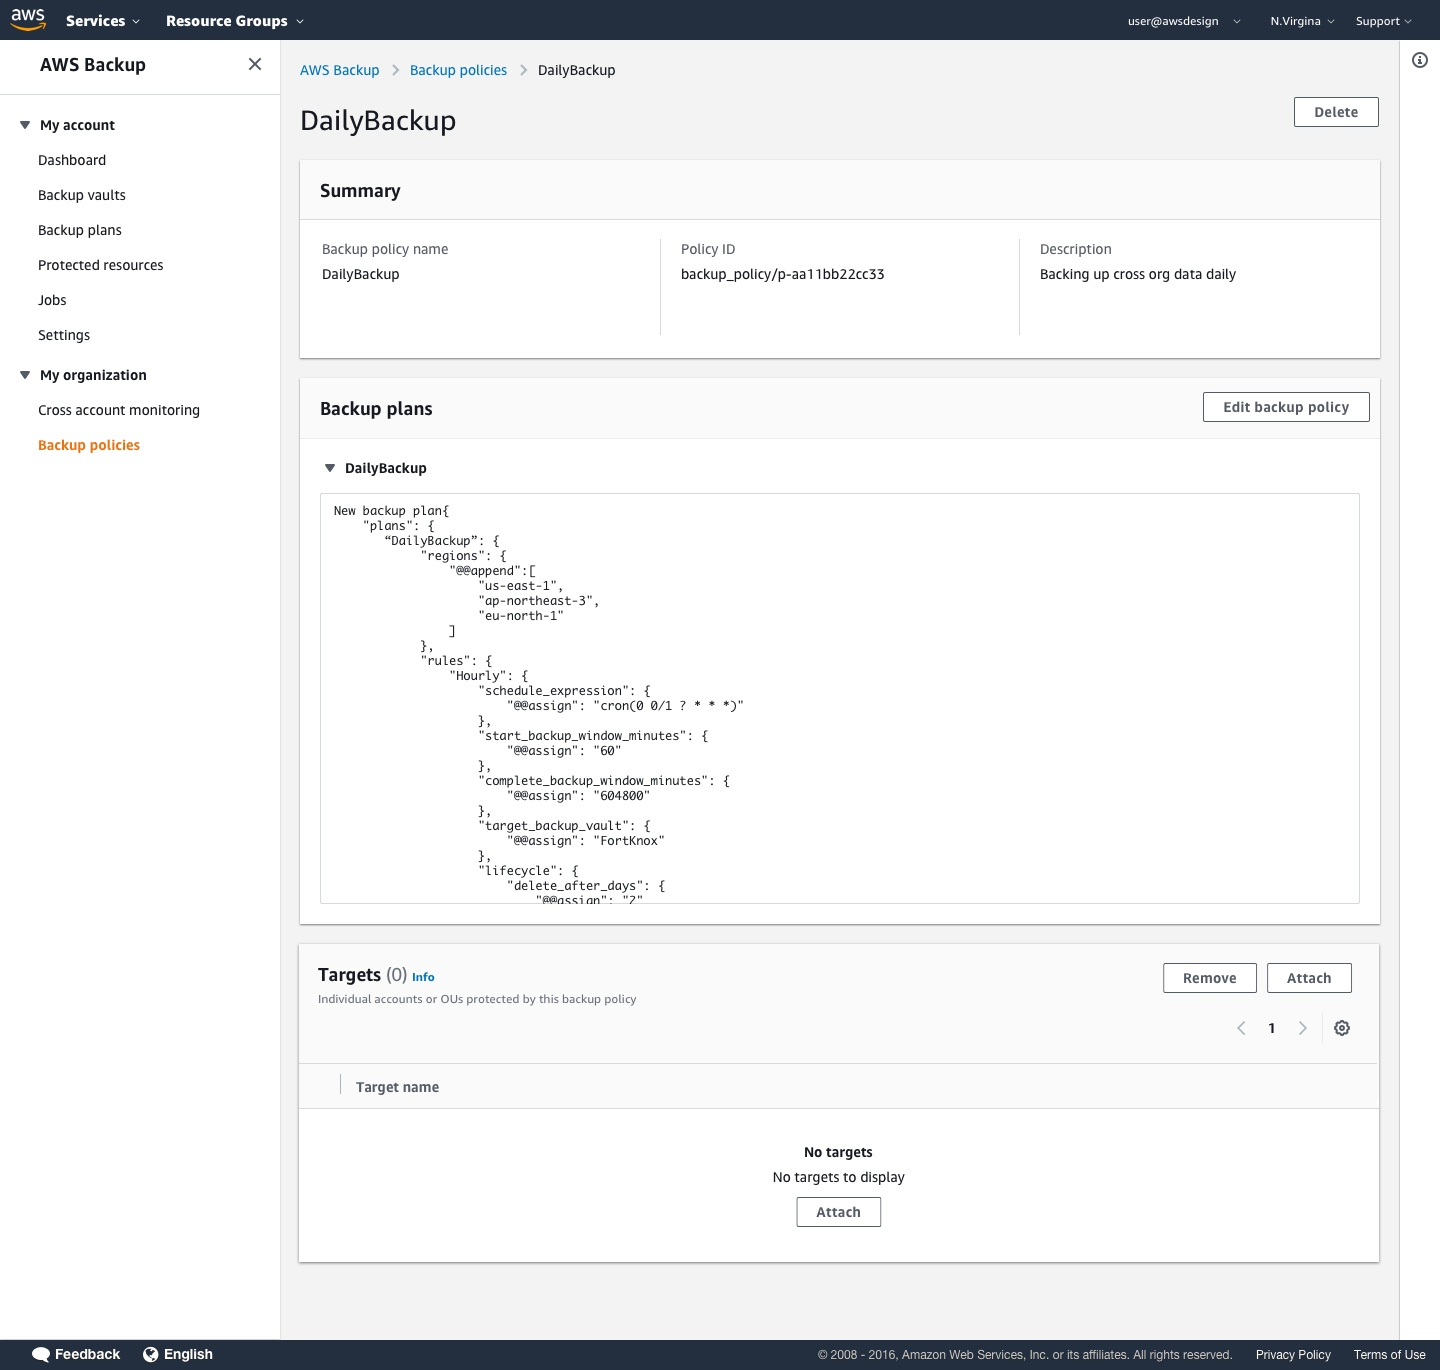
Task: Click the info icon in the right panel
Action: [x=1418, y=61]
